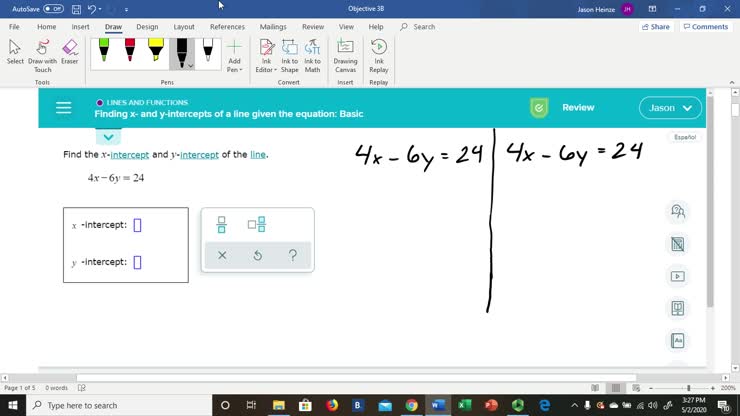The image size is (740, 416).
Task: Open the References ribbon tab
Action: coord(227,27)
